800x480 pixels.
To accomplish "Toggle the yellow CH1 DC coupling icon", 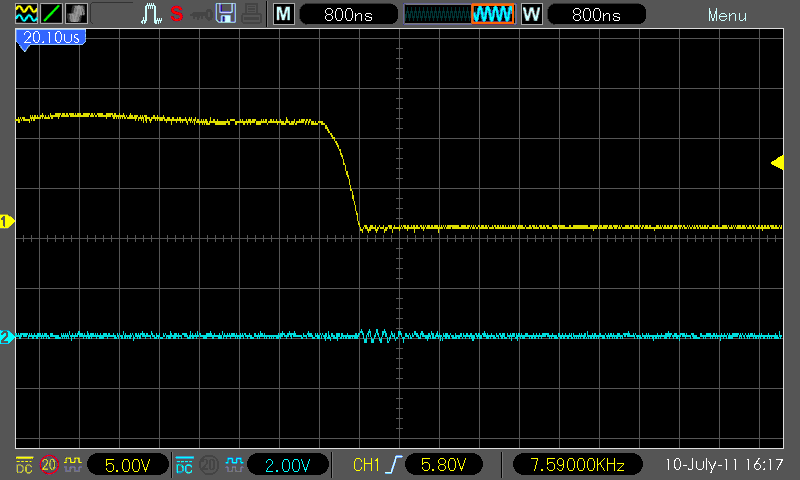I will 24,465.
